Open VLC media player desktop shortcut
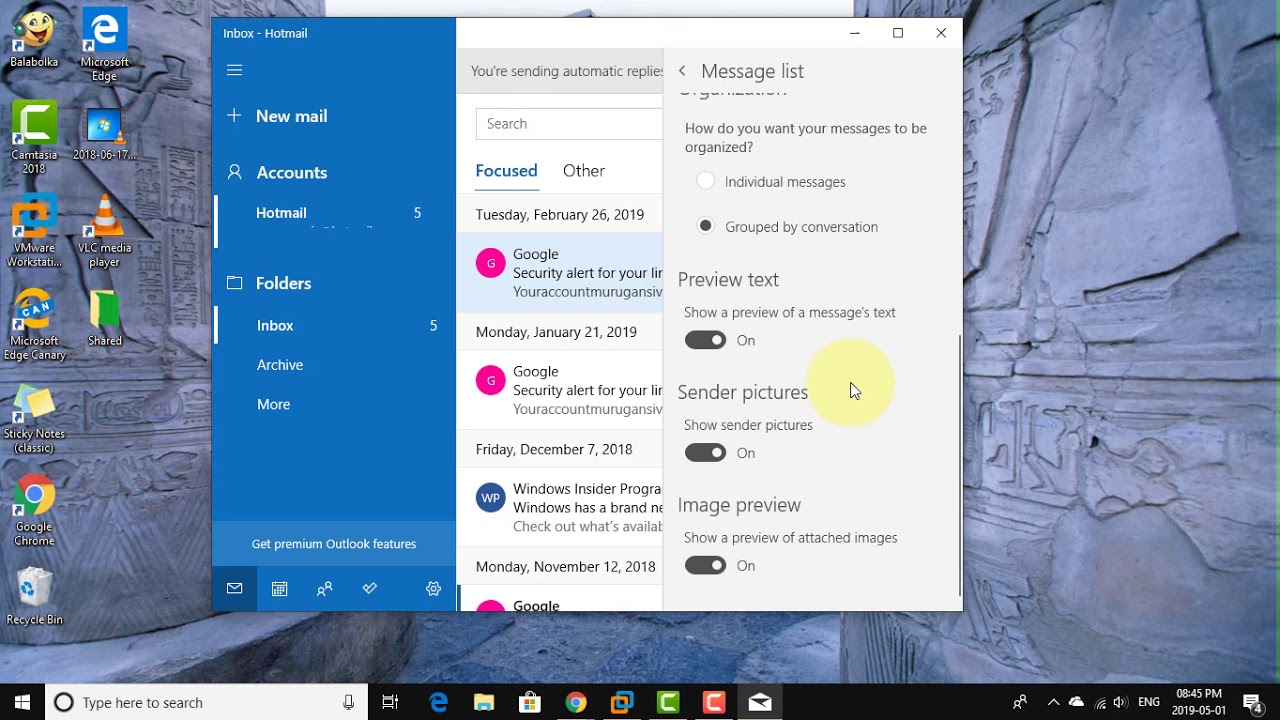 point(104,233)
